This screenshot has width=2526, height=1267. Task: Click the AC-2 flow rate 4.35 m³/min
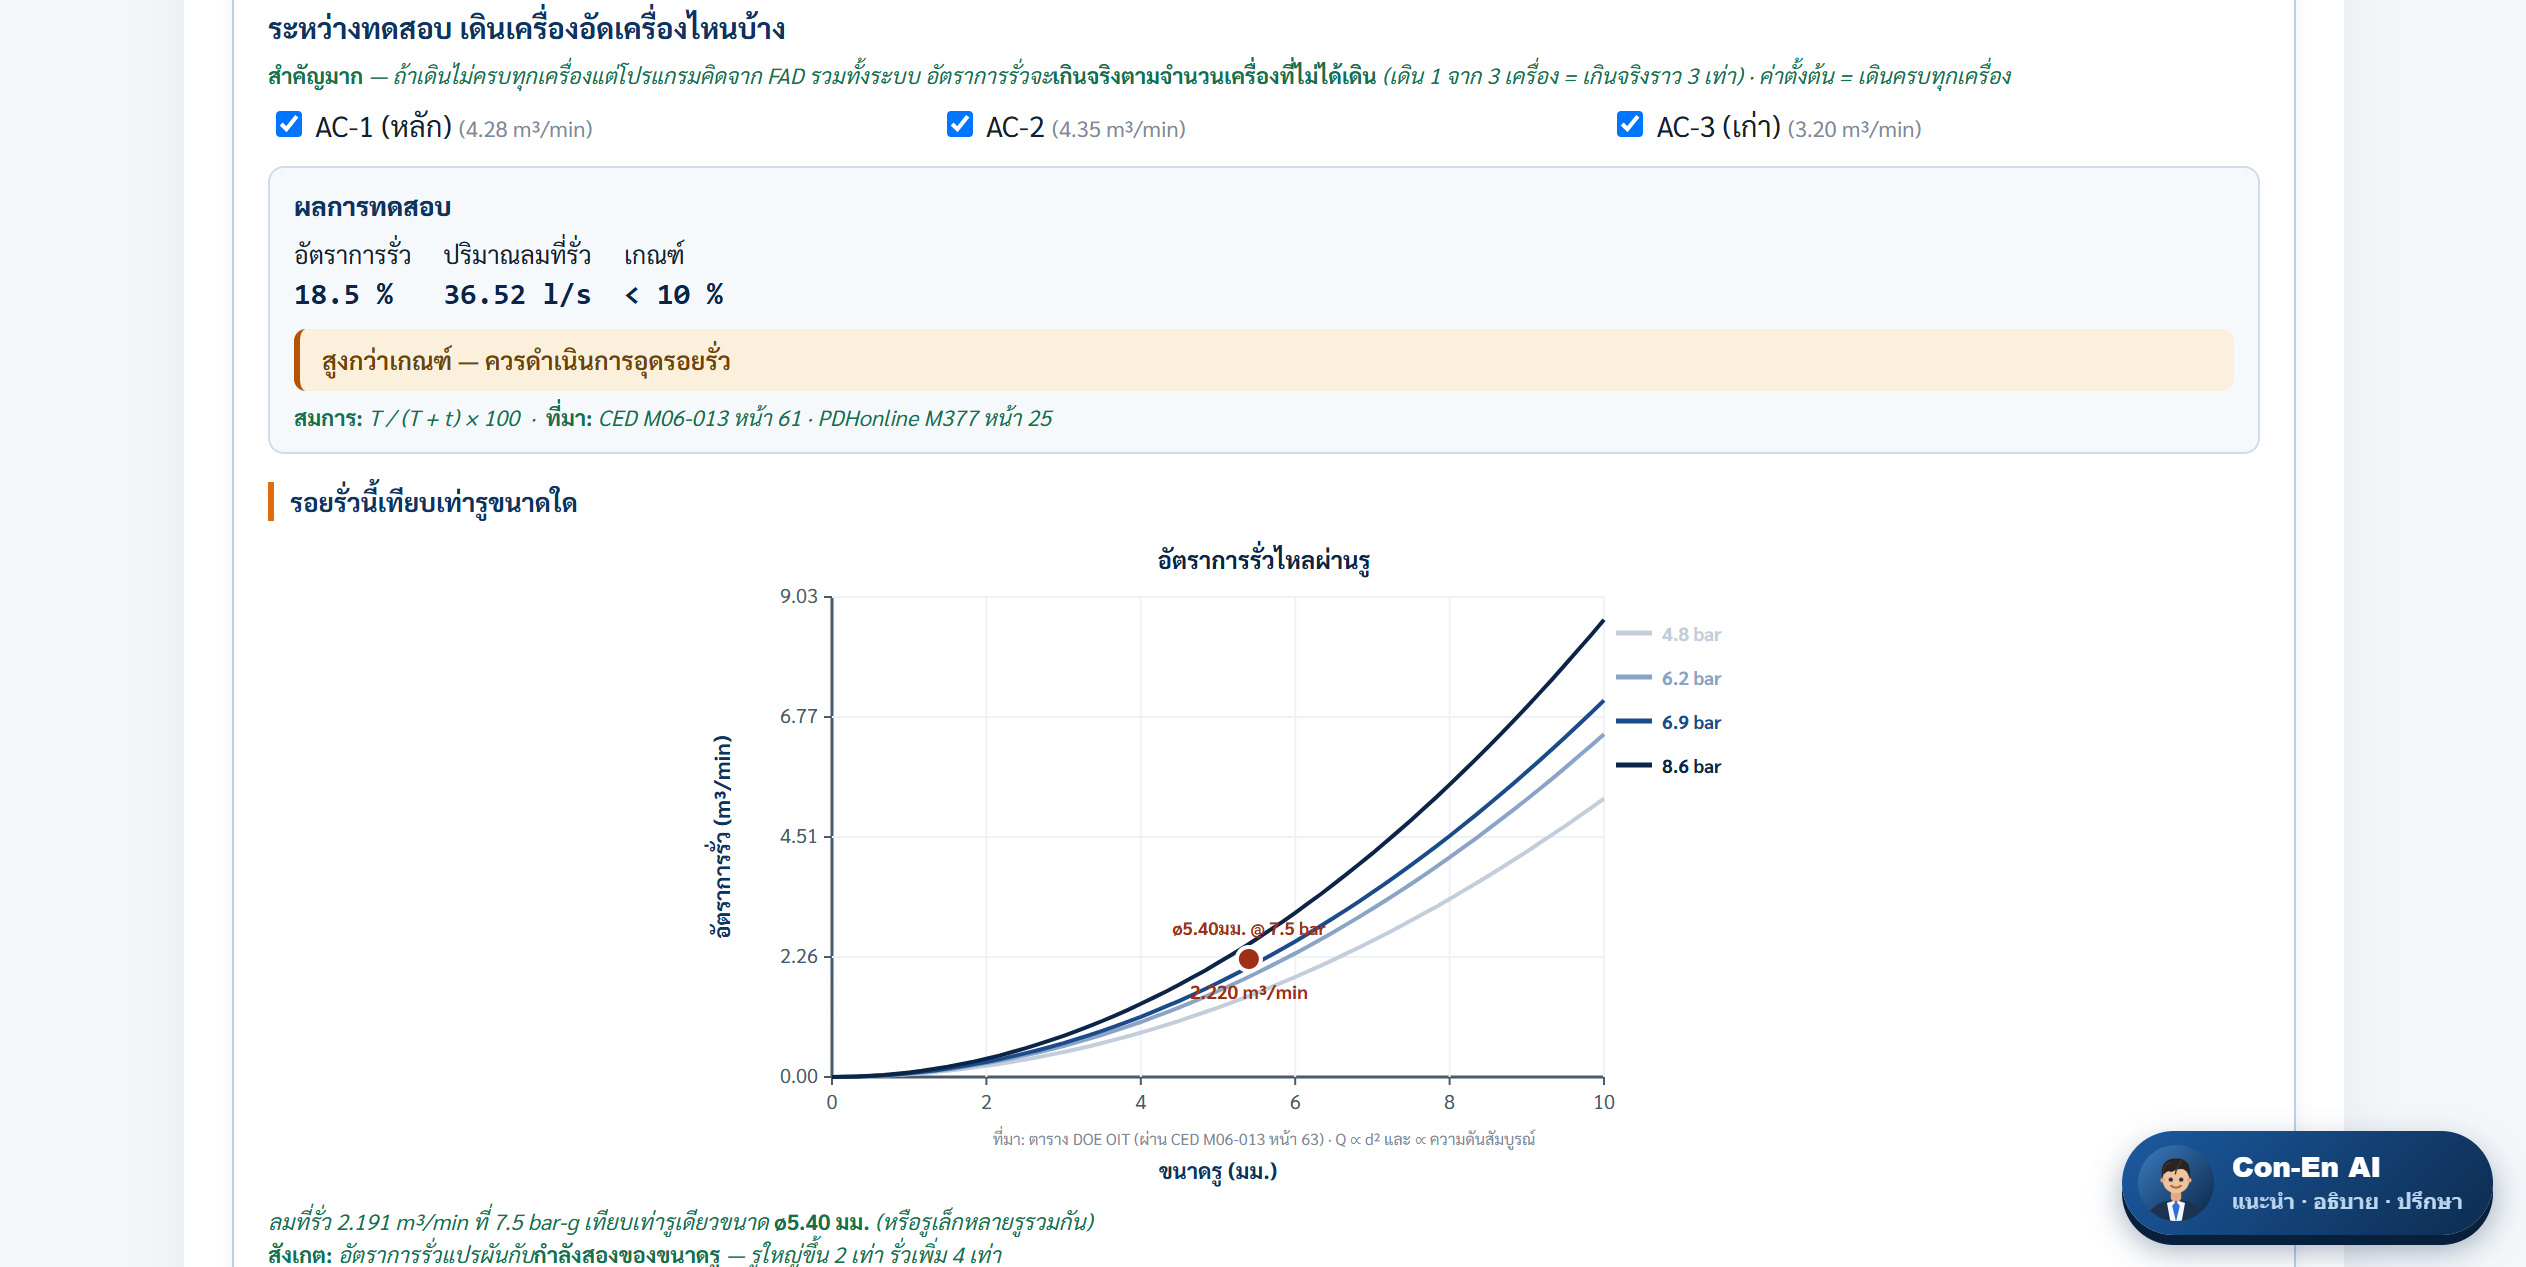point(1118,129)
